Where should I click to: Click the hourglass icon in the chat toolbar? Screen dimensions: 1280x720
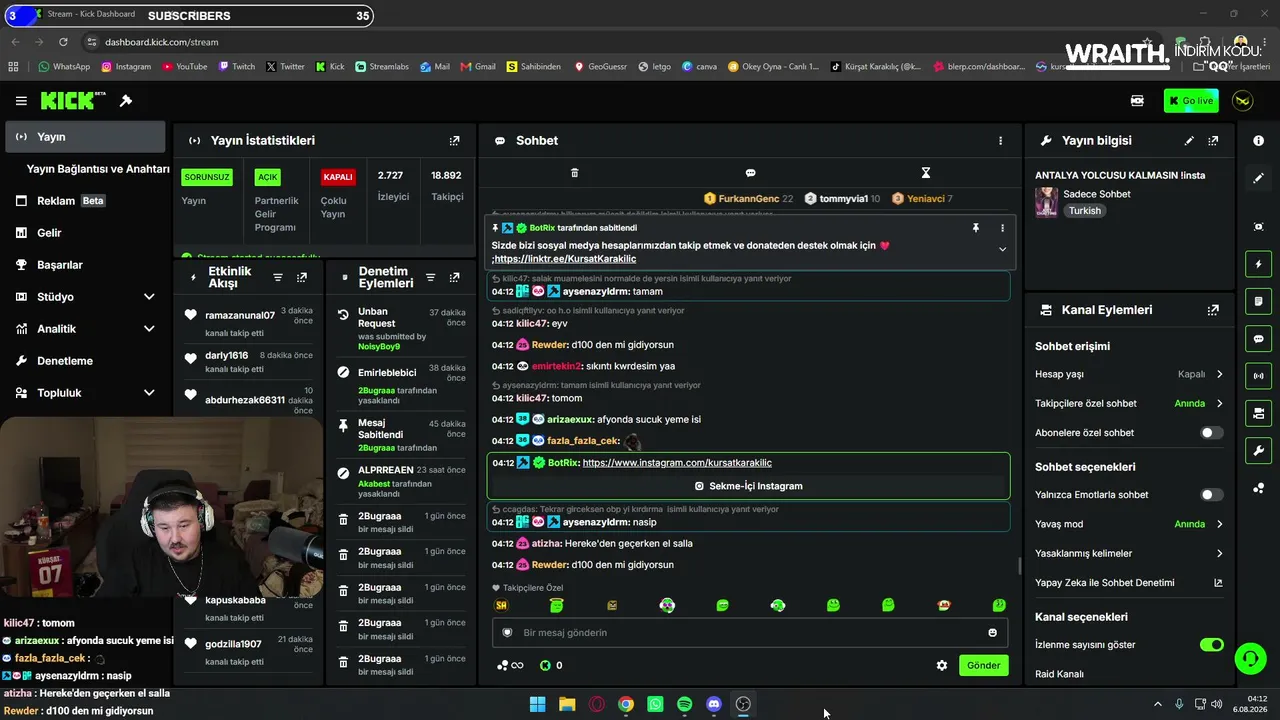pos(926,173)
